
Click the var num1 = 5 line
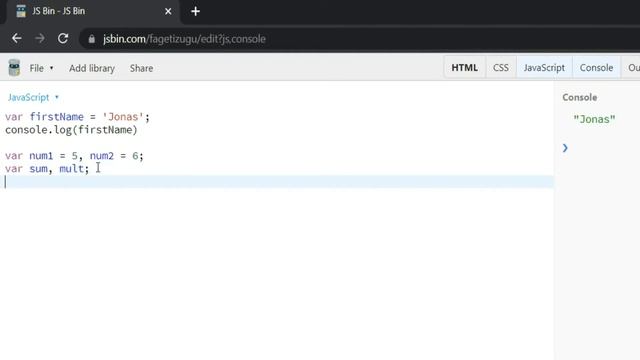(74, 156)
